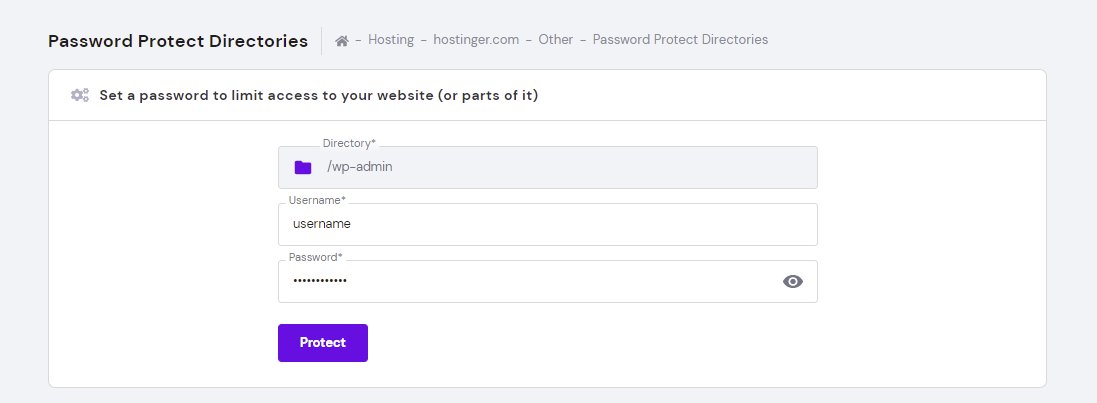Click the 'Set a password' section heading
Screen dimensions: 1097x403
319,96
